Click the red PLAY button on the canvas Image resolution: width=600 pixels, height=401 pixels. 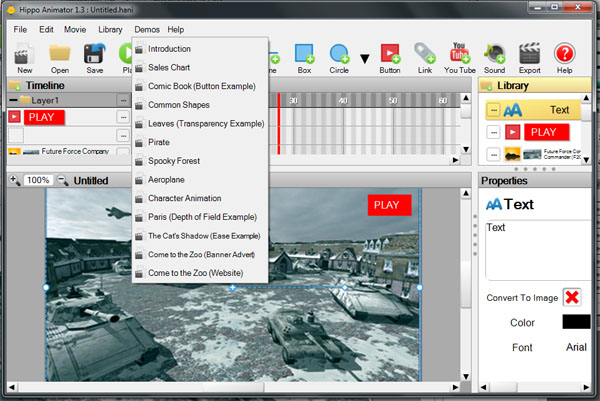(x=389, y=205)
